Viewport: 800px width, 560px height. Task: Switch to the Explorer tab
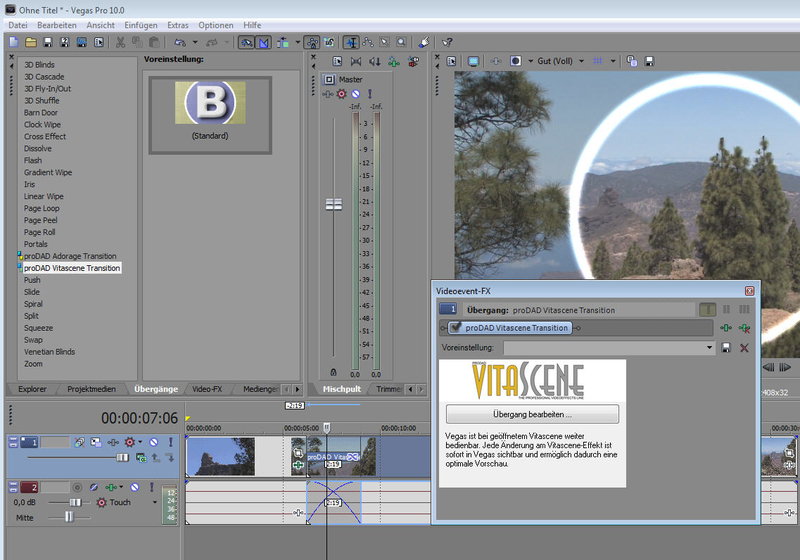[32, 389]
